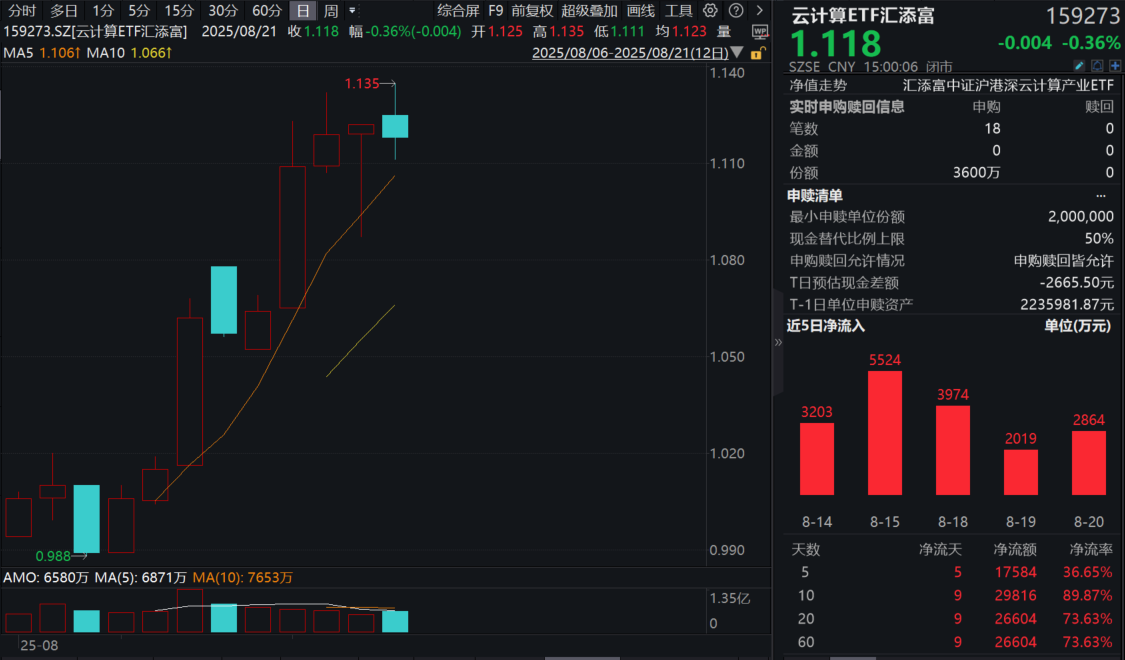The width and height of the screenshot is (1125, 660).
Task: Open the toolbar settings gear icon
Action: [x=710, y=11]
